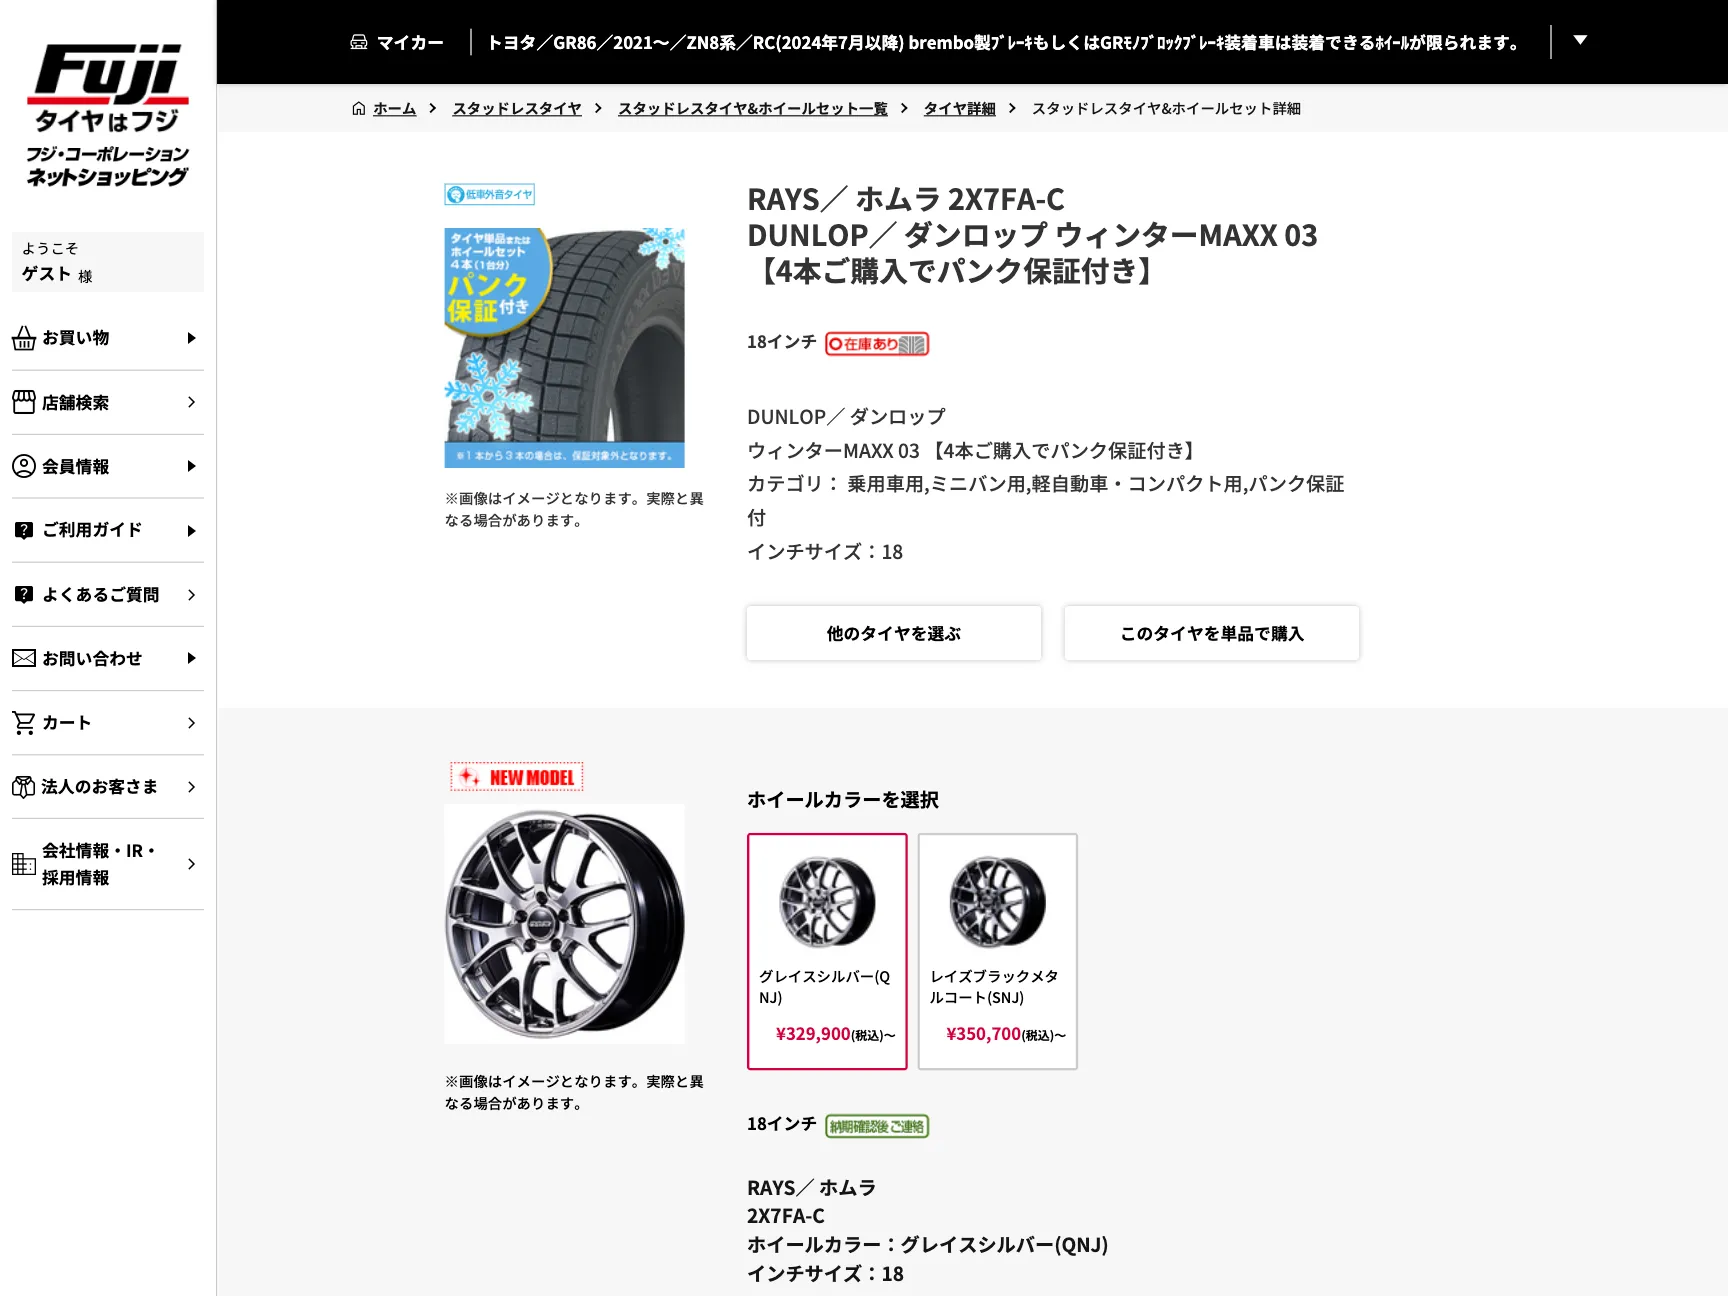This screenshot has height=1296, width=1728.
Task: Expand the vehicle selector dropdown arrow
Action: 1580,40
